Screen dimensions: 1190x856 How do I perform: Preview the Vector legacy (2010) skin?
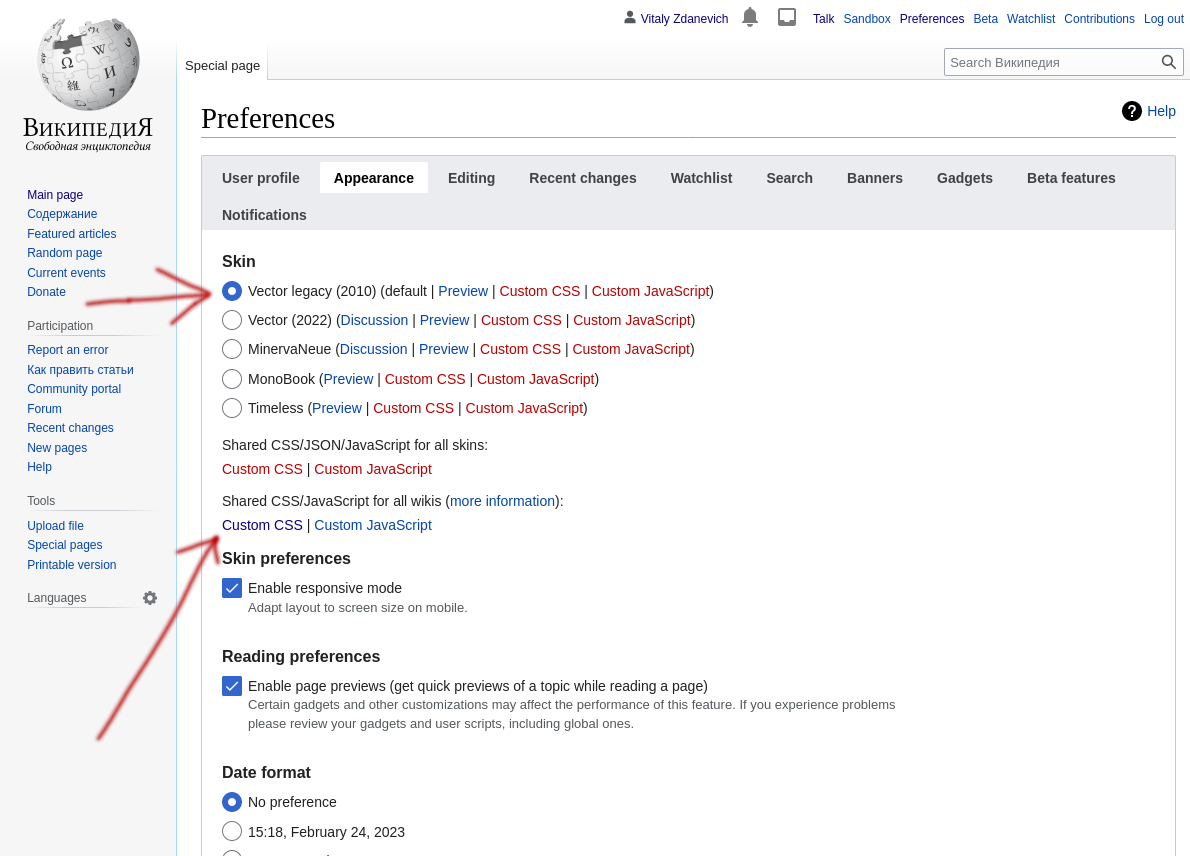(x=463, y=291)
